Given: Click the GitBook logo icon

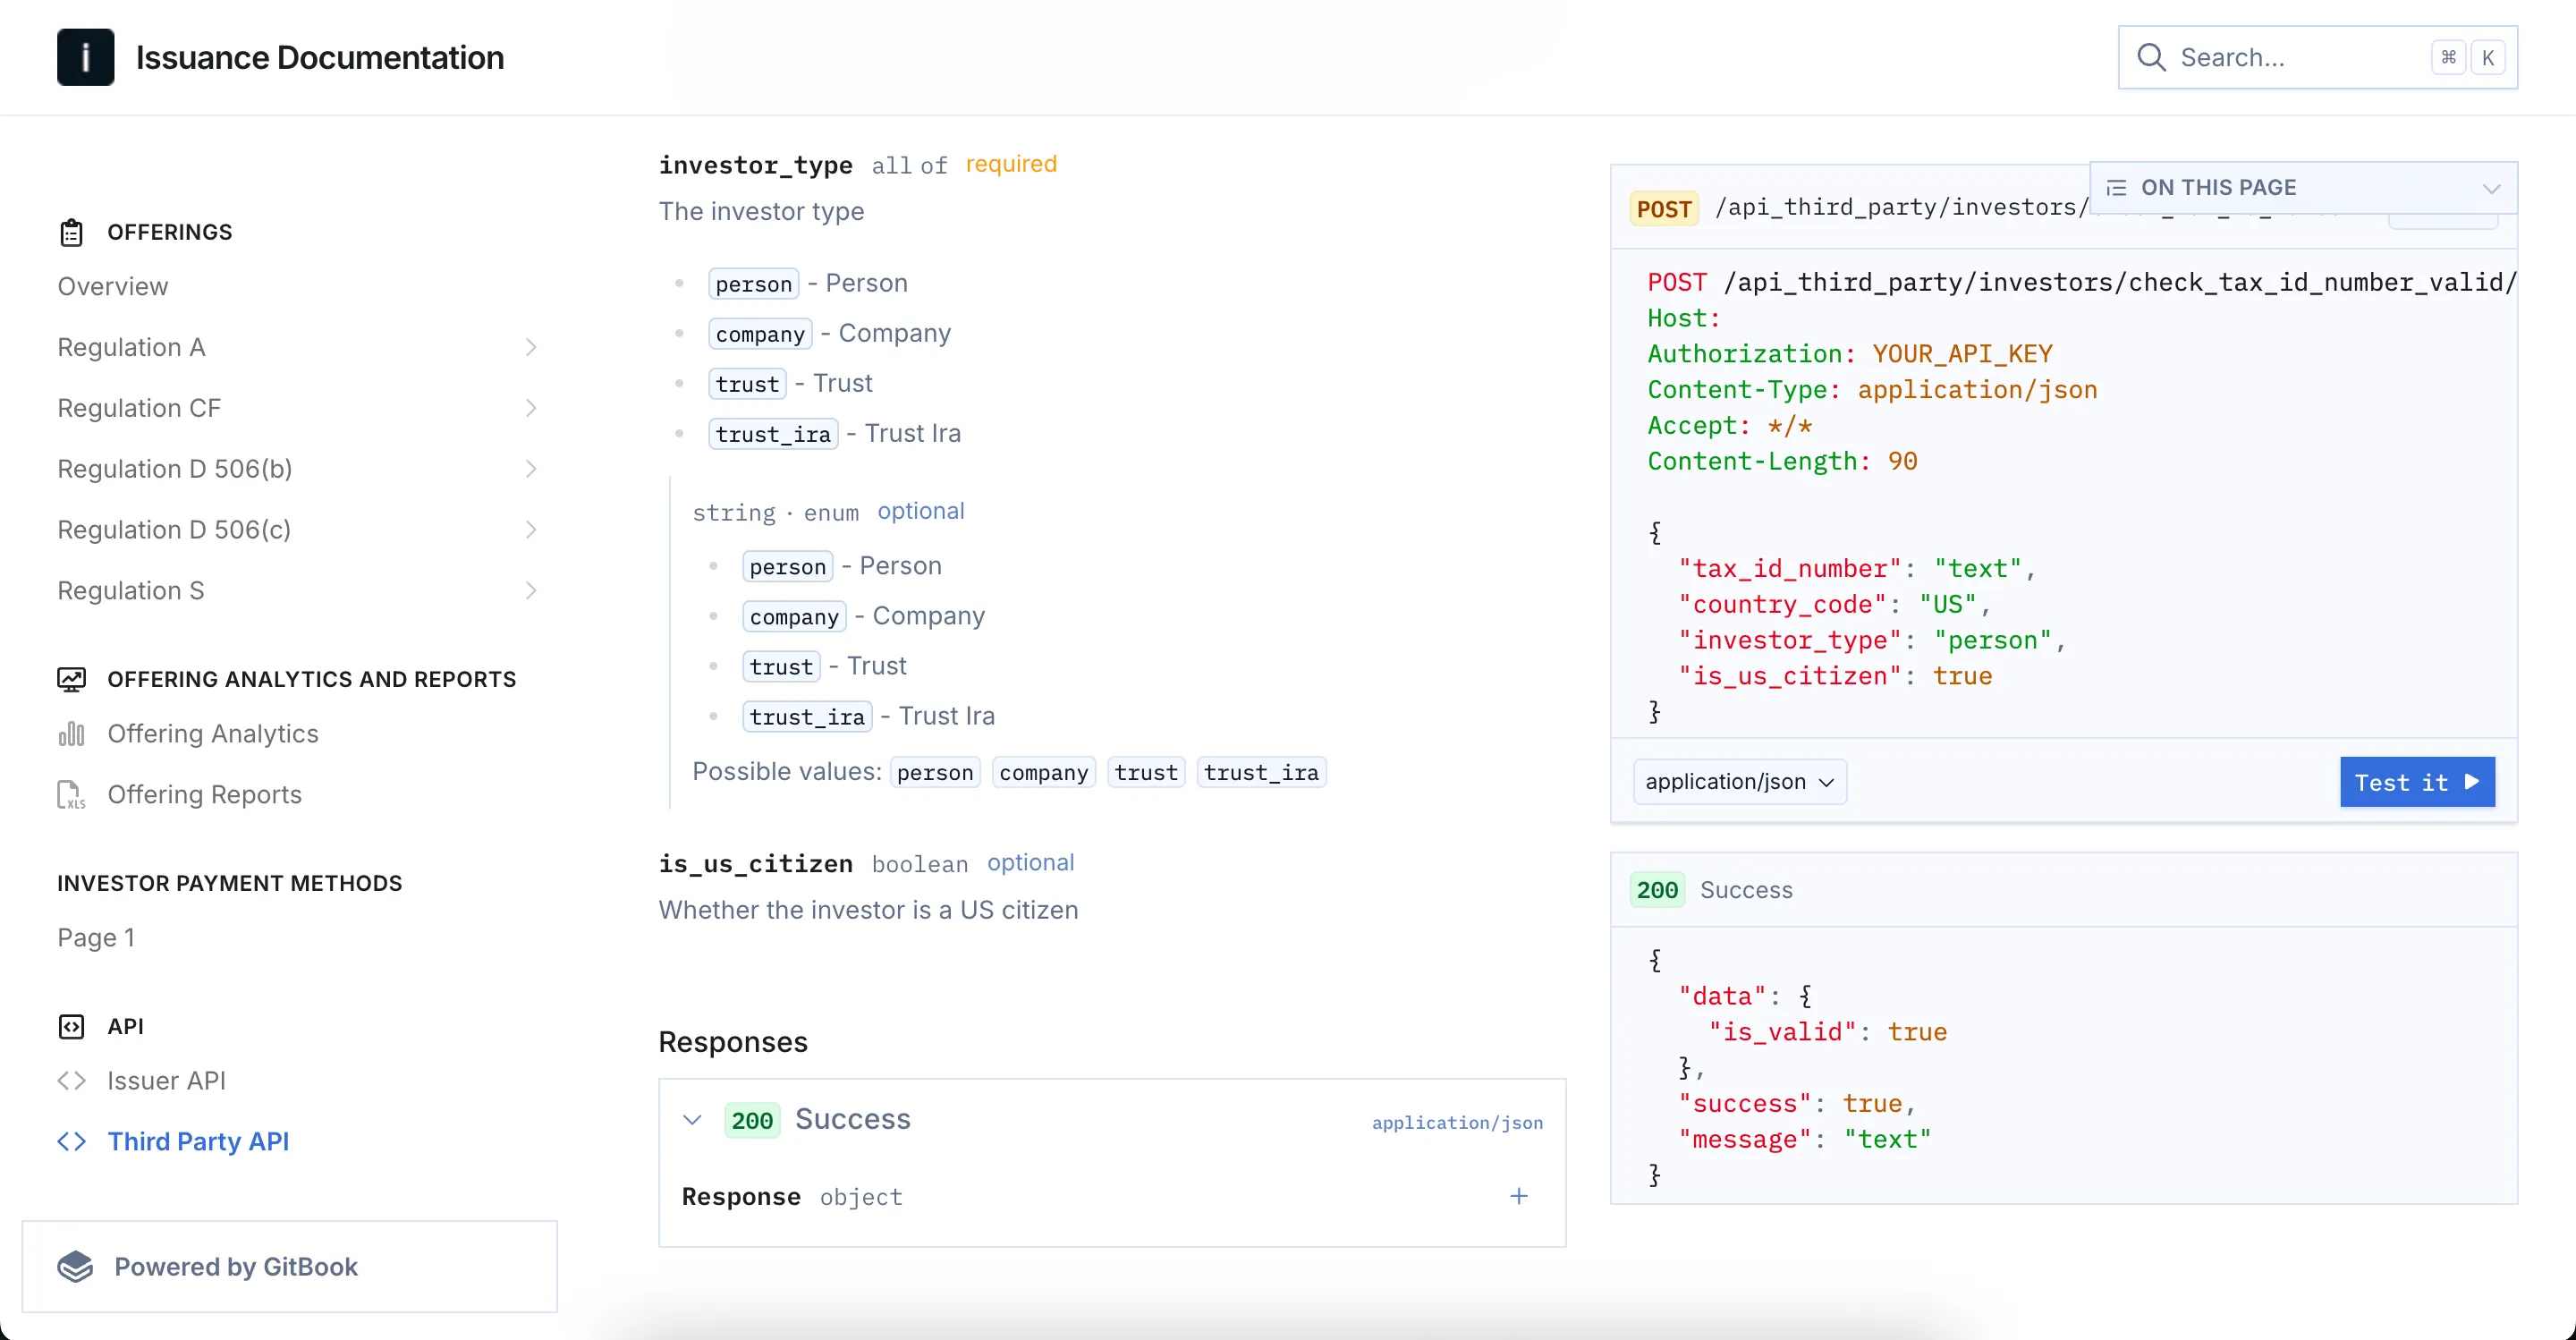Looking at the screenshot, I should (x=75, y=1267).
